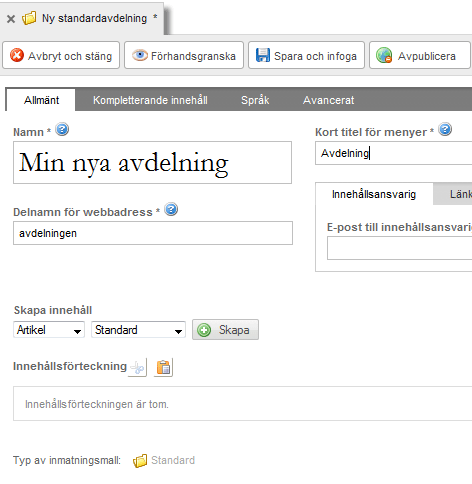Open the Språk tab
The image size is (472, 484).
(x=255, y=100)
